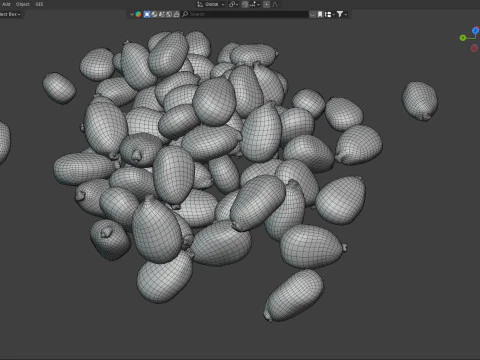Select the isolated seed at far right

(x=420, y=101)
